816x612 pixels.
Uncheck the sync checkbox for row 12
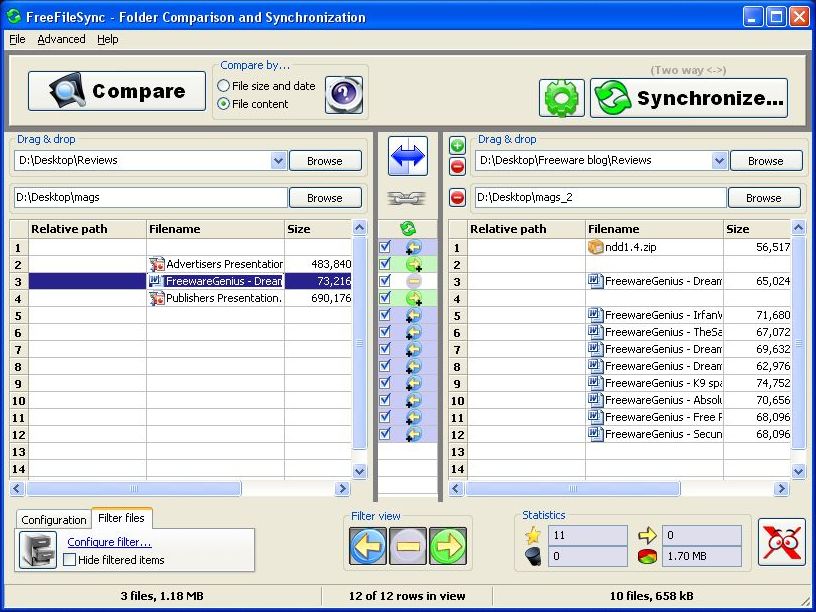click(x=385, y=434)
